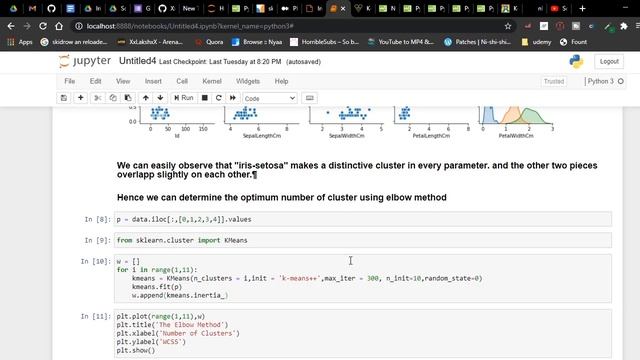Screen dimensions: 640x360
Task: Rename the notebook title Untitled4
Action: [137, 61]
